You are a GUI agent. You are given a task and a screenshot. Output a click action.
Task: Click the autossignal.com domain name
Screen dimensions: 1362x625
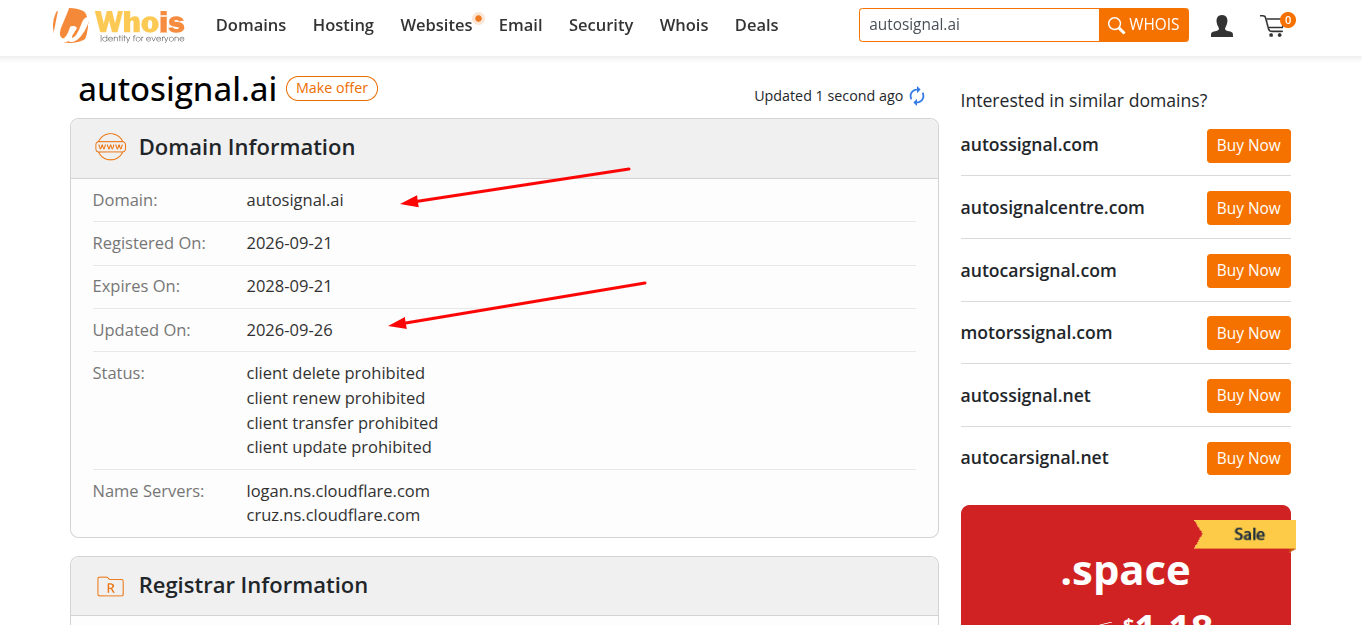pos(1029,145)
